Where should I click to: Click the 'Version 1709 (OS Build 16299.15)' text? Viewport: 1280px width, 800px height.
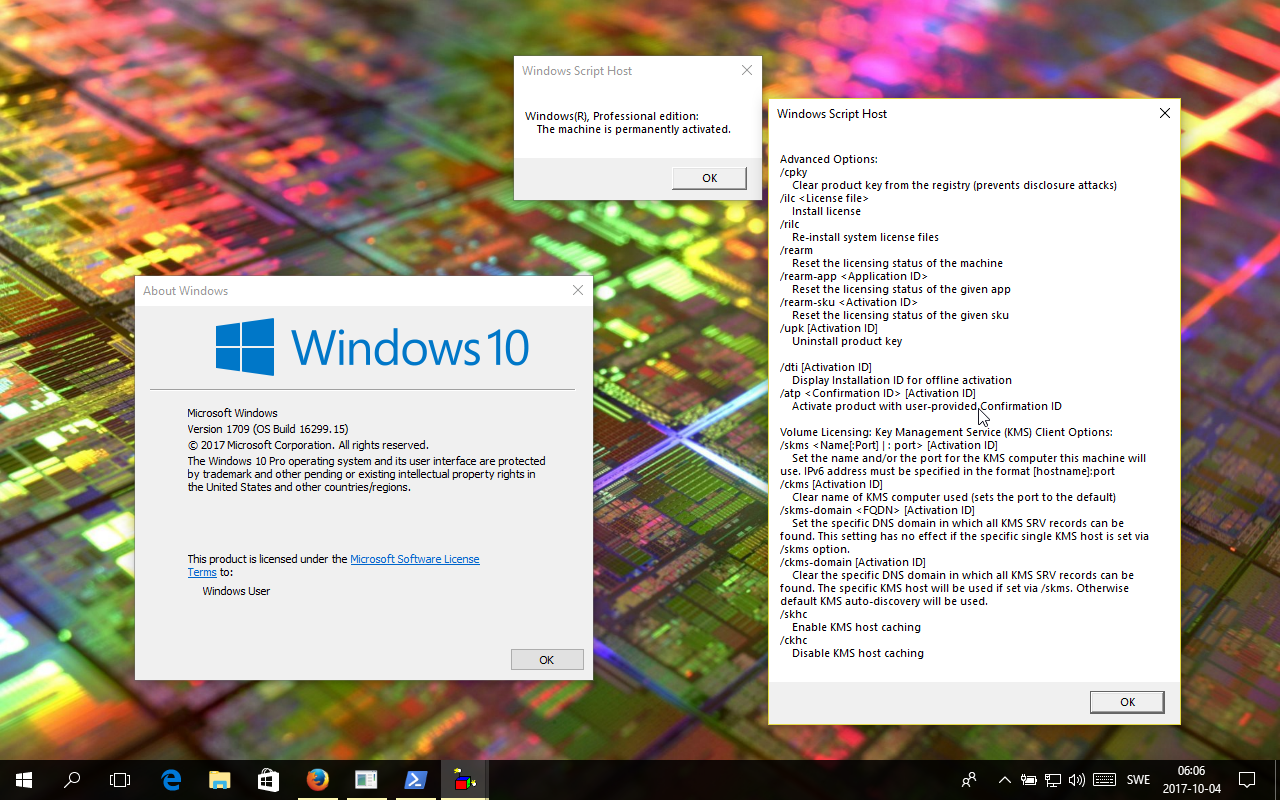pyautogui.click(x=267, y=429)
